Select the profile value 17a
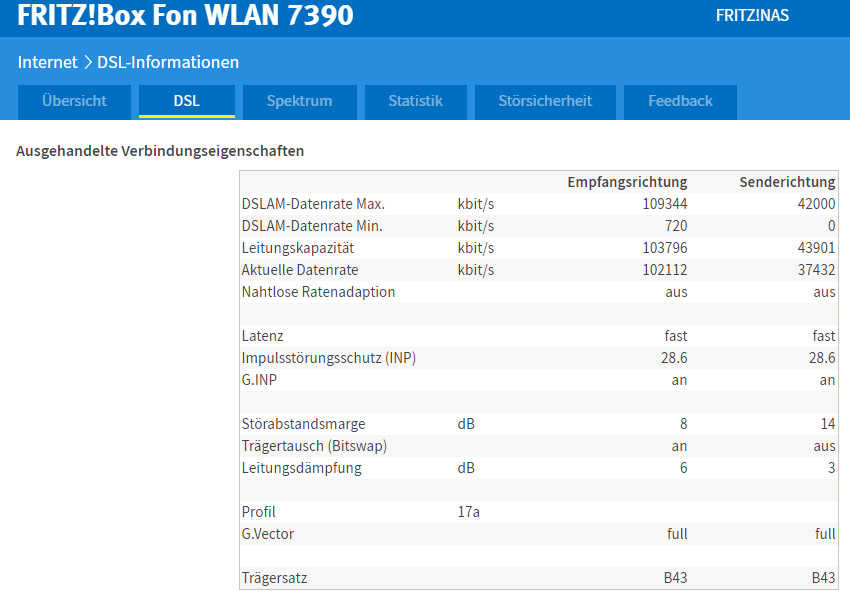Viewport: 850px width, 599px height. tap(468, 512)
